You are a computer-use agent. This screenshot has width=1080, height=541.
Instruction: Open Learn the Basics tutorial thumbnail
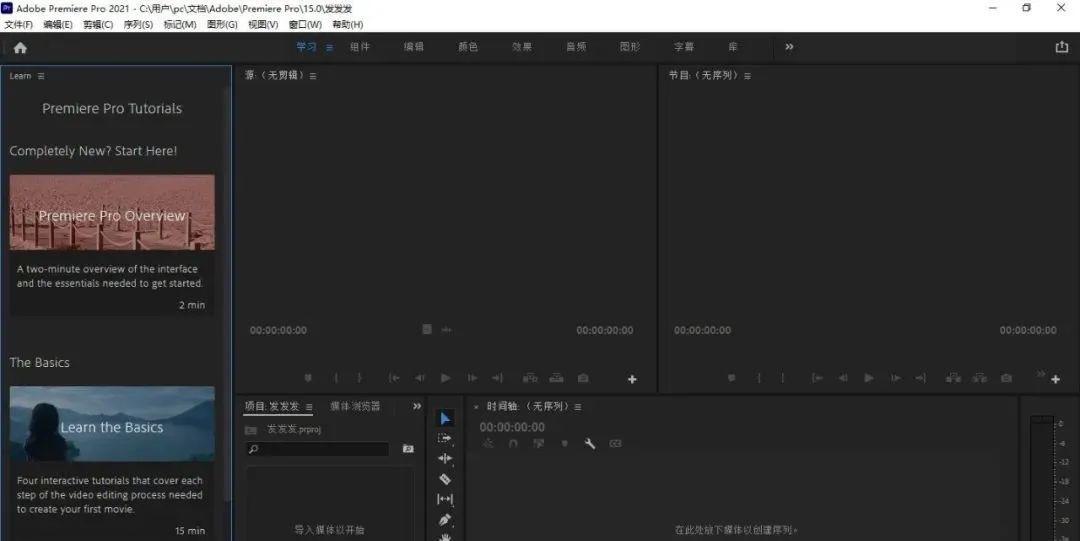[x=112, y=424]
